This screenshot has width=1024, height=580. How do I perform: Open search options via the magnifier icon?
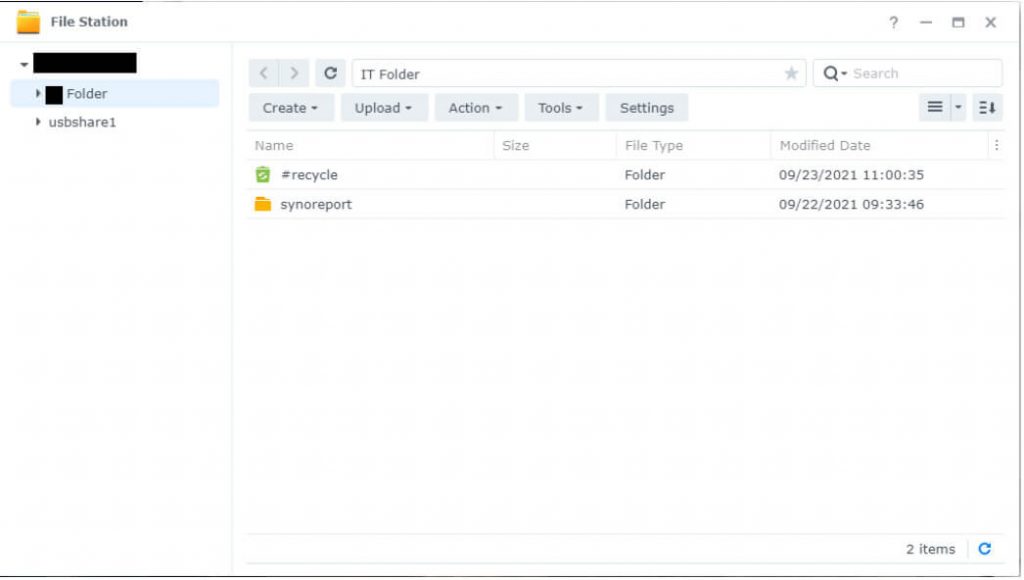tap(834, 73)
